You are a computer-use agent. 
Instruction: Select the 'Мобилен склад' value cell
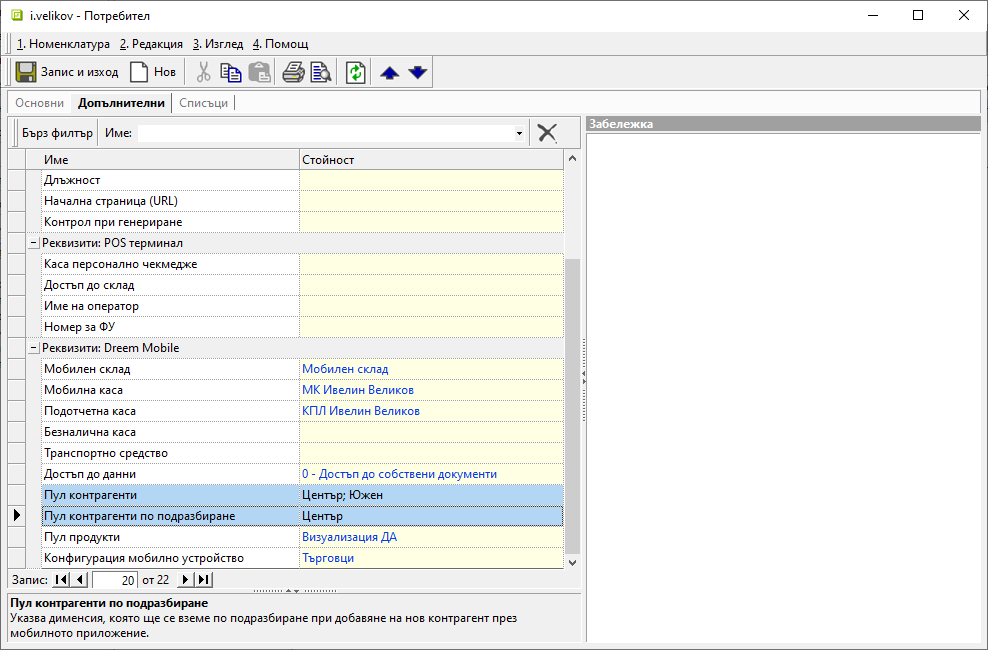[x=430, y=369]
